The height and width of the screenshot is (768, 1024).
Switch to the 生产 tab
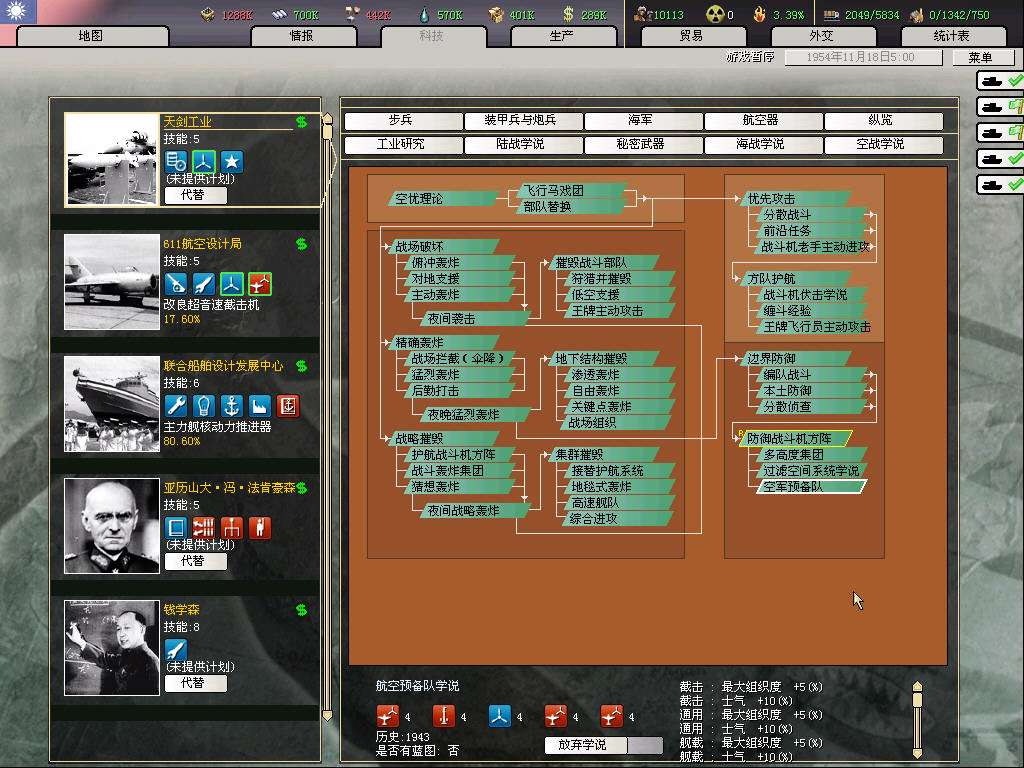coord(561,36)
